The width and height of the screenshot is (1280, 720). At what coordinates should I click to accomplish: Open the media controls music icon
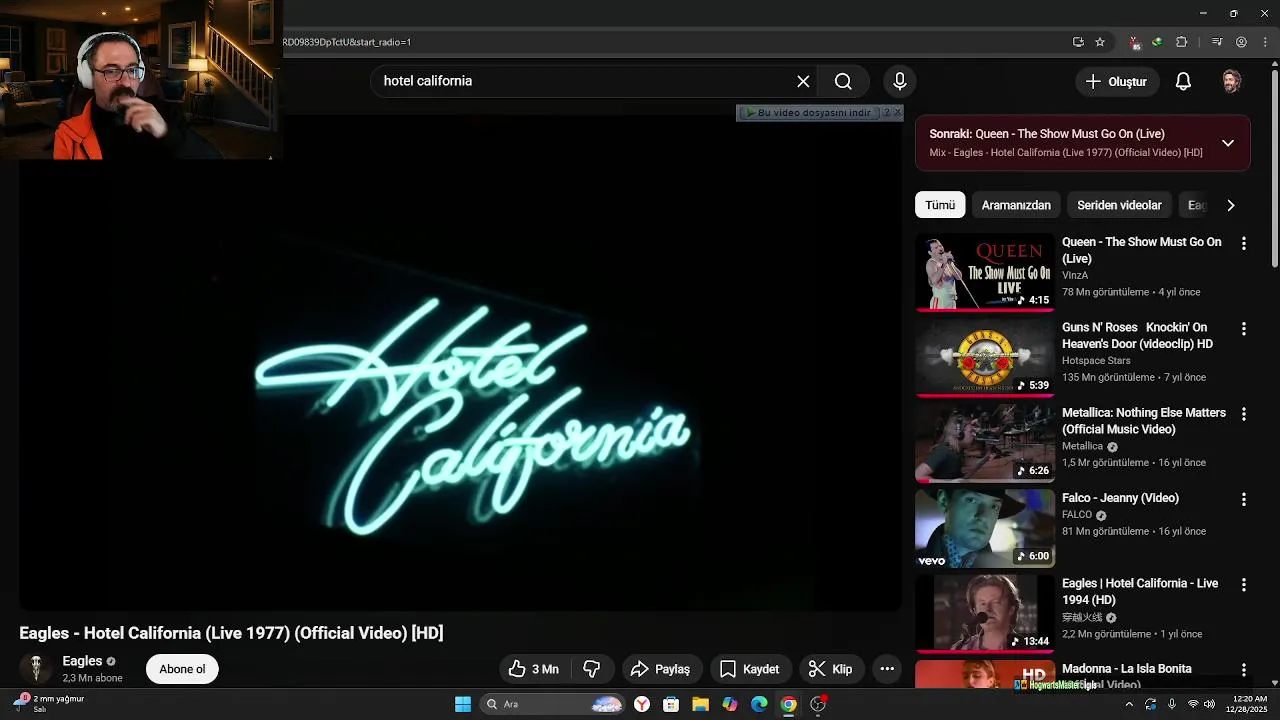click(1217, 42)
